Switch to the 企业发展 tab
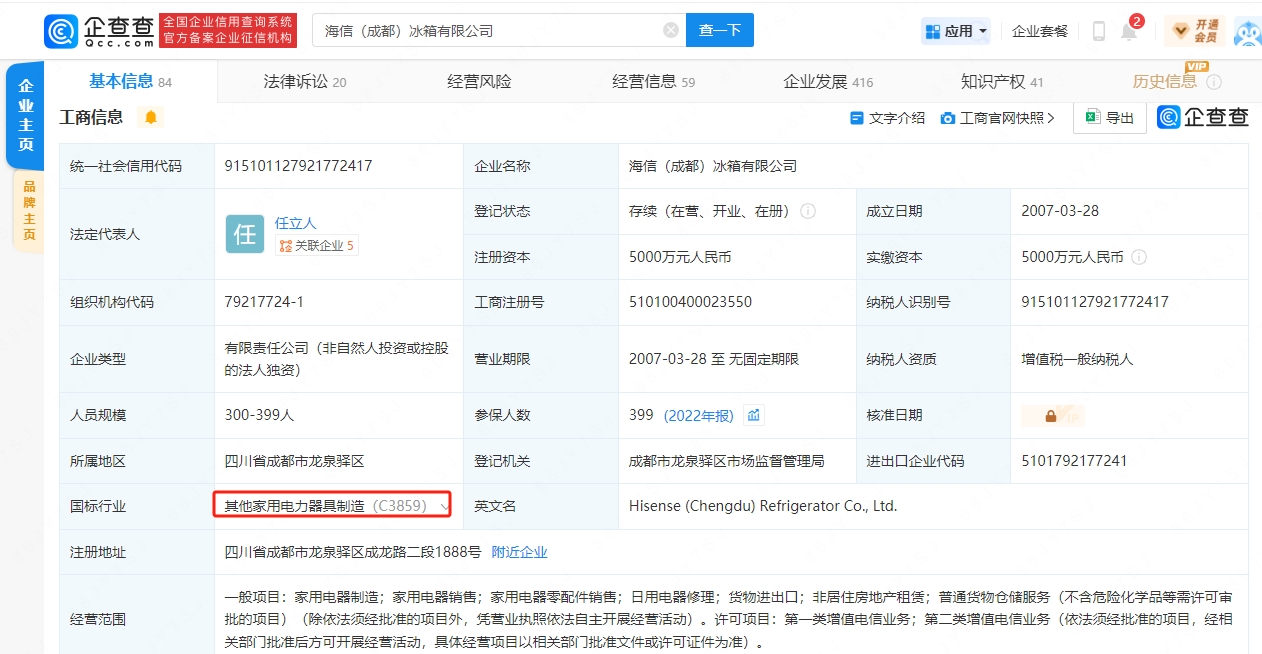Viewport: 1262px width, 654px height. pos(828,82)
